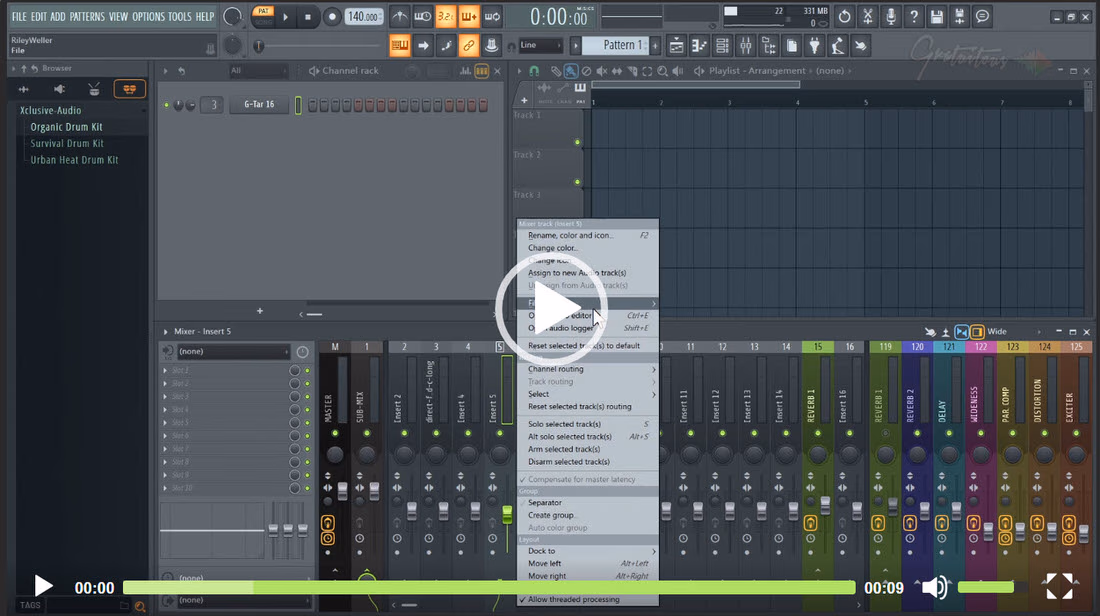Viewport: 1100px width, 616px height.
Task: Open the FILE menu
Action: 19,16
